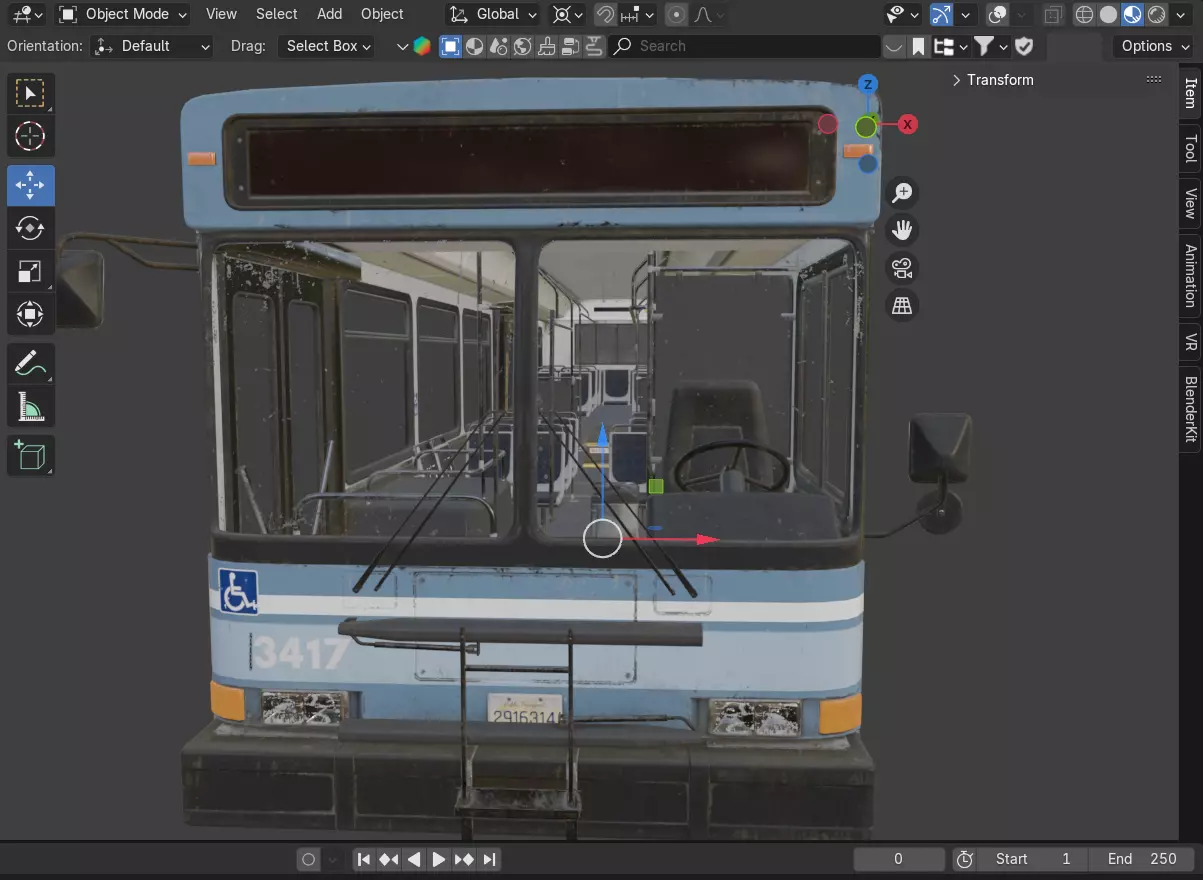The width and height of the screenshot is (1203, 880).
Task: Open Global transform orientation dropdown
Action: (492, 15)
